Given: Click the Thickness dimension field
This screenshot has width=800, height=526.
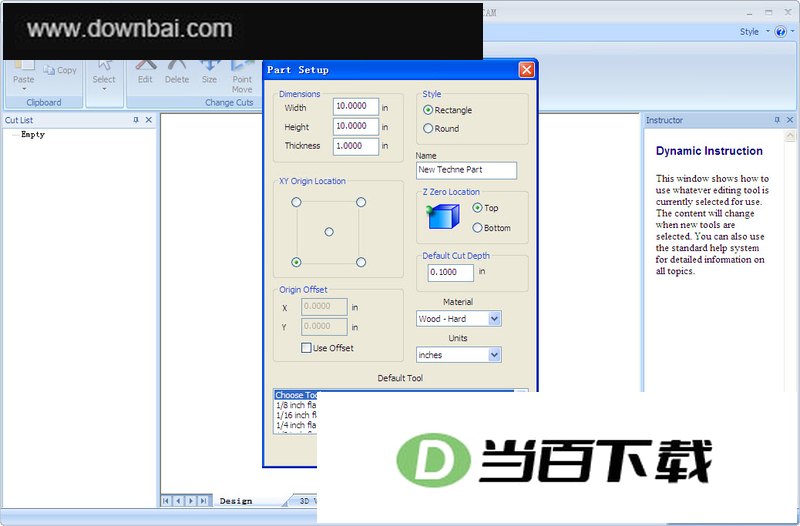Looking at the screenshot, I should [356, 146].
